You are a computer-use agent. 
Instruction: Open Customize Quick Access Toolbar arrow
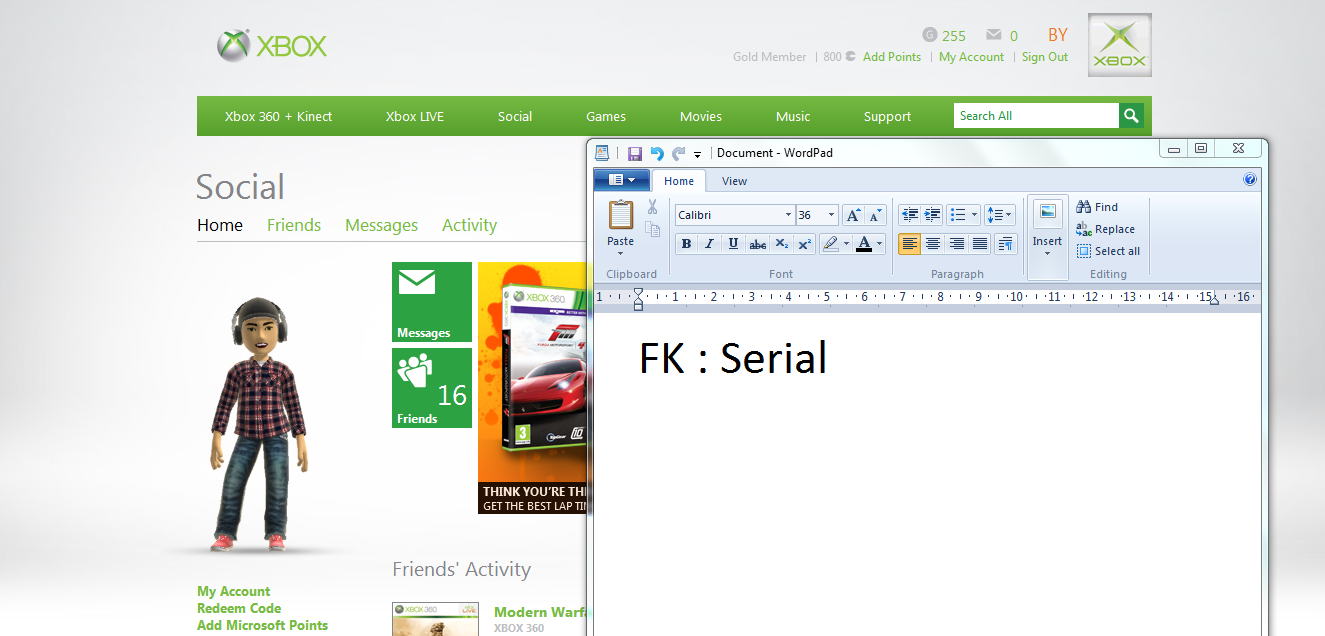coord(697,154)
